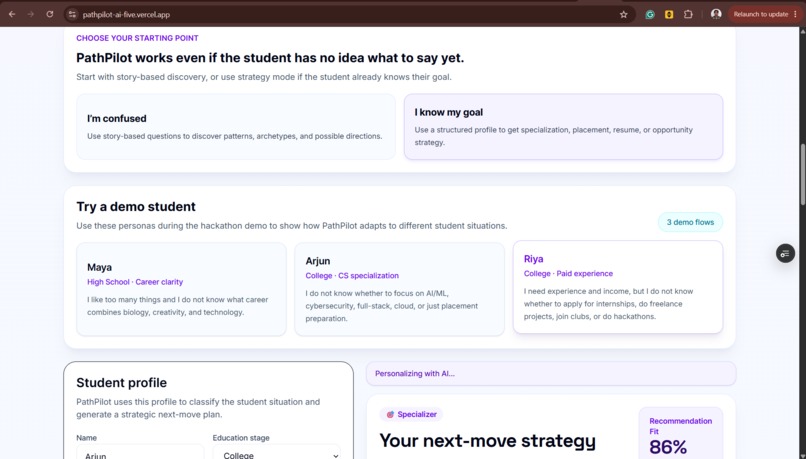Click the page vertical scrollbar thumb
Viewport: 806px width, 459px height.
(x=802, y=175)
